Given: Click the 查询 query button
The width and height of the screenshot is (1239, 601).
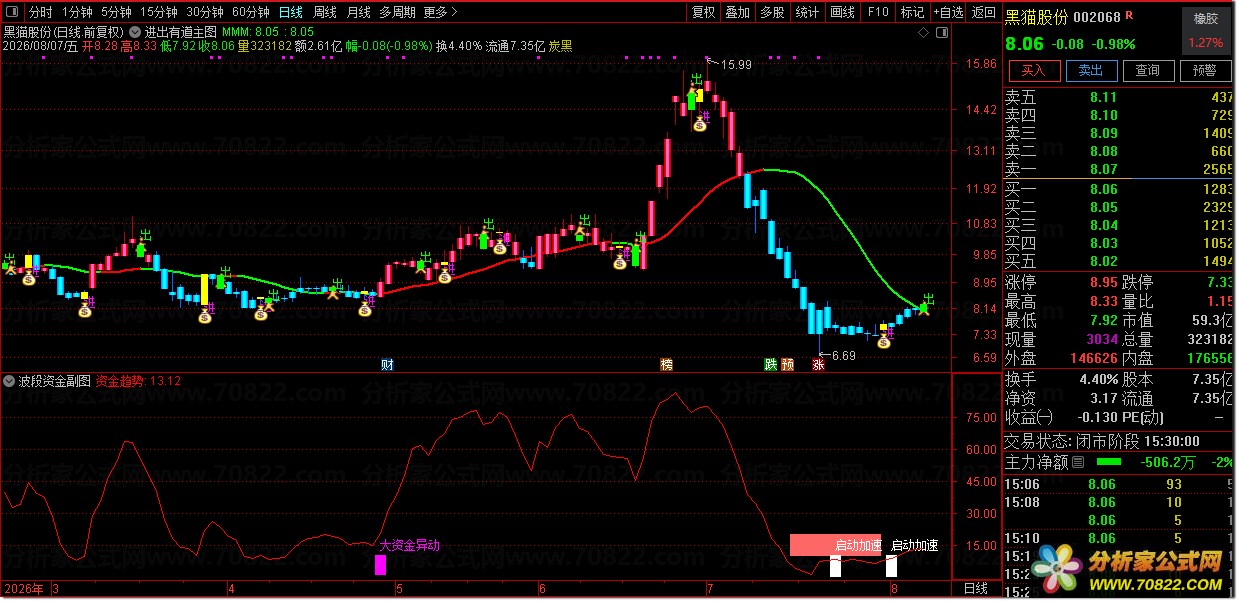Looking at the screenshot, I should [x=1148, y=70].
